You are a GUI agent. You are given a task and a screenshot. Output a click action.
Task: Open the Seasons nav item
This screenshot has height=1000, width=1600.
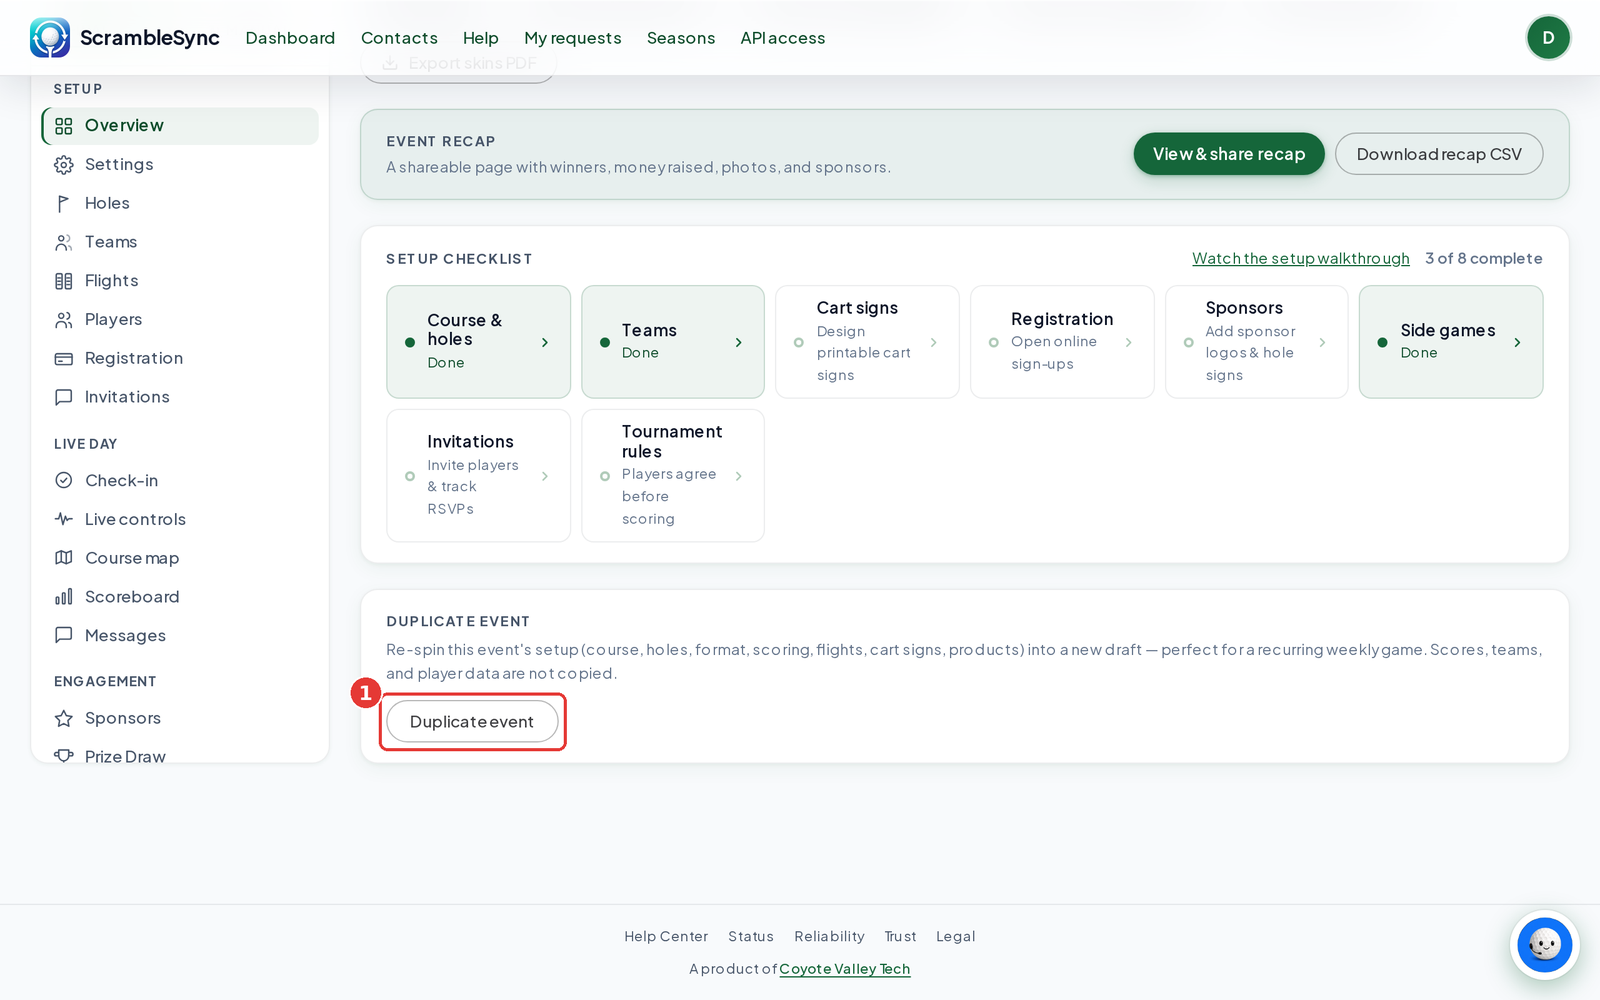click(681, 38)
